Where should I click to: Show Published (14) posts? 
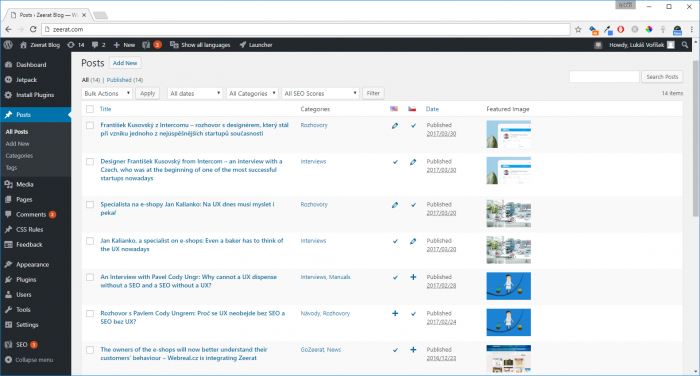coord(125,80)
